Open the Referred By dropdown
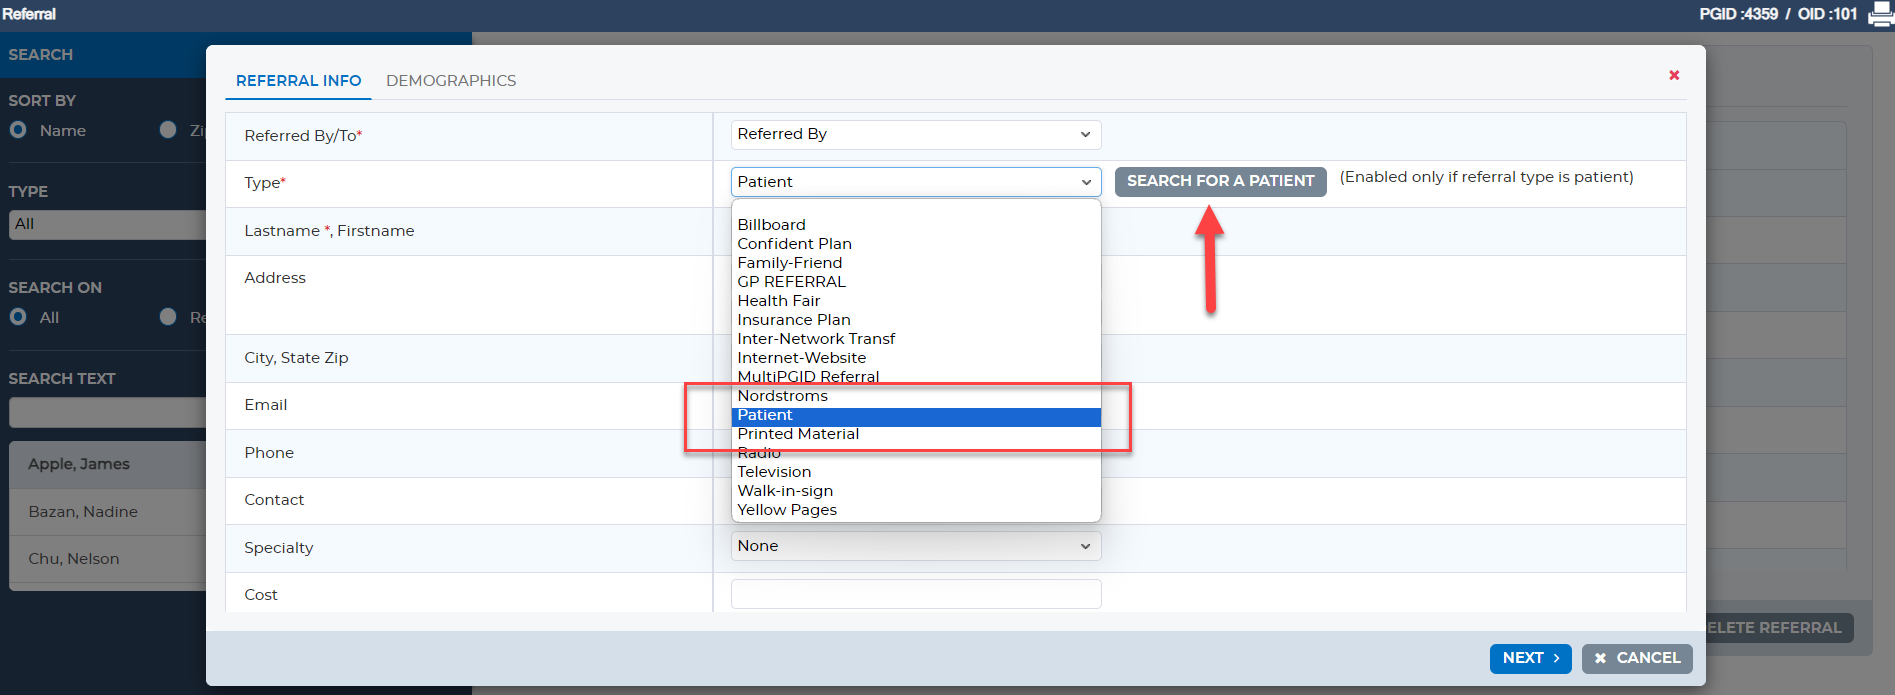Viewport: 1895px width, 695px height. click(915, 134)
